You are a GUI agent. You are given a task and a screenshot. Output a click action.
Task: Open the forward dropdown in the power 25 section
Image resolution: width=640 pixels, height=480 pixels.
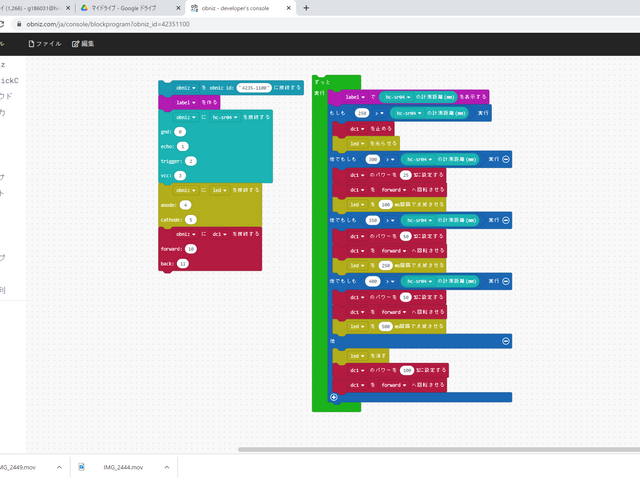click(x=395, y=189)
